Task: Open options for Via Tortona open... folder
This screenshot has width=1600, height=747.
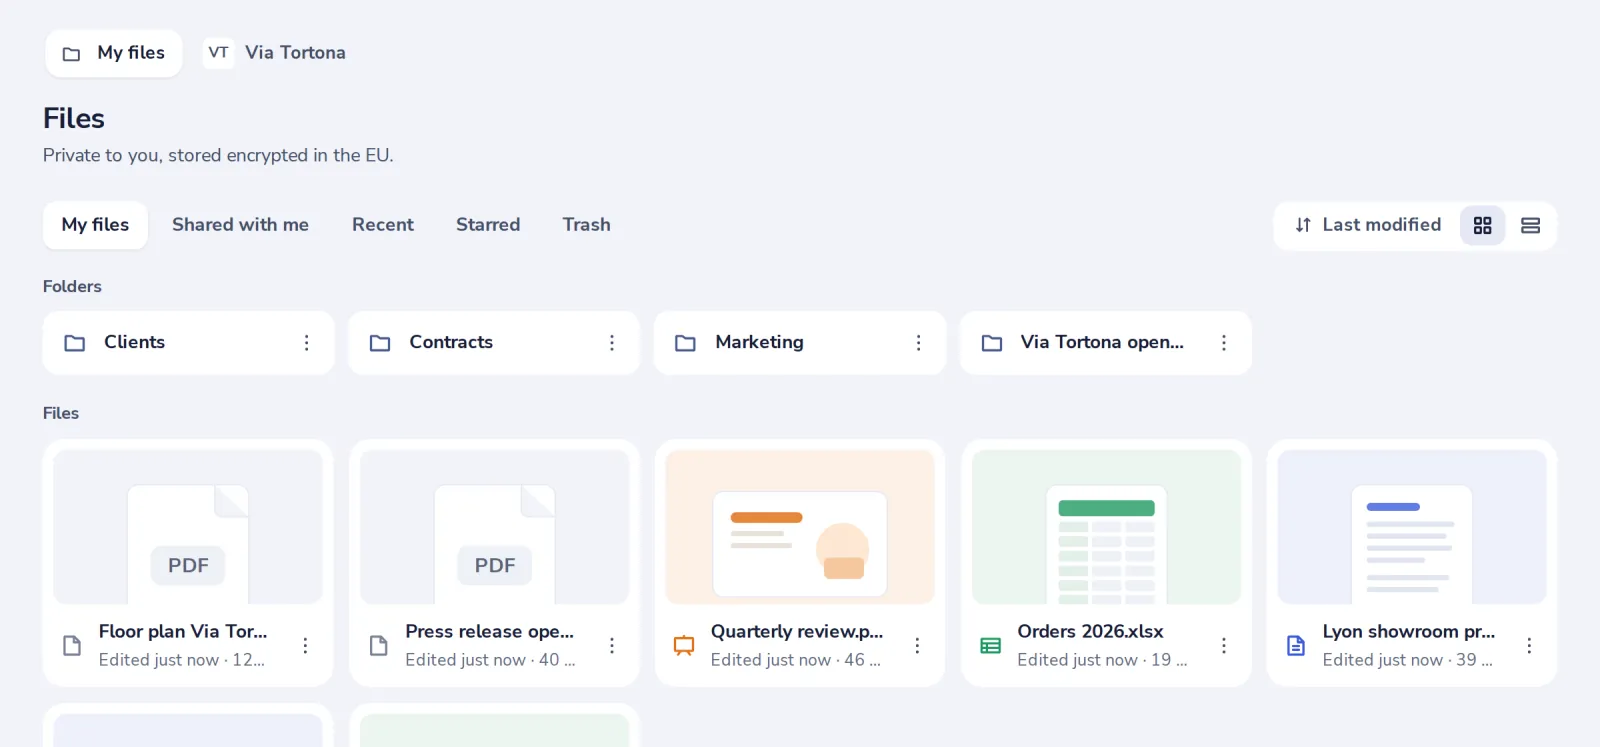Action: click(1223, 343)
